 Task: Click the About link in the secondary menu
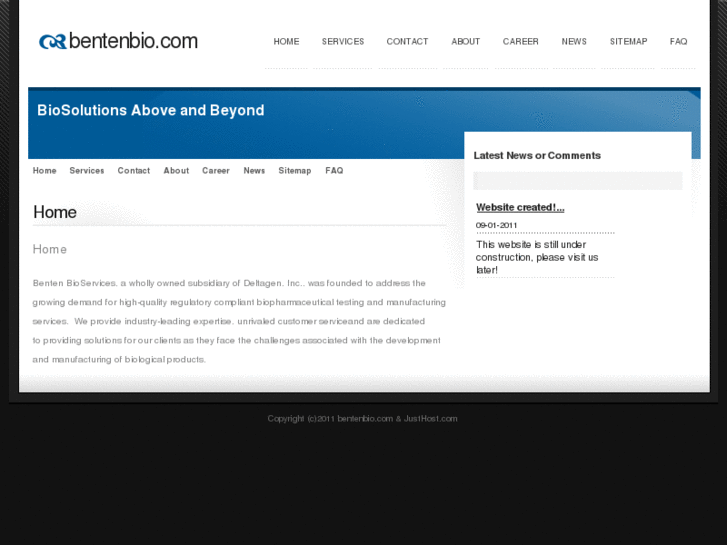coord(176,171)
